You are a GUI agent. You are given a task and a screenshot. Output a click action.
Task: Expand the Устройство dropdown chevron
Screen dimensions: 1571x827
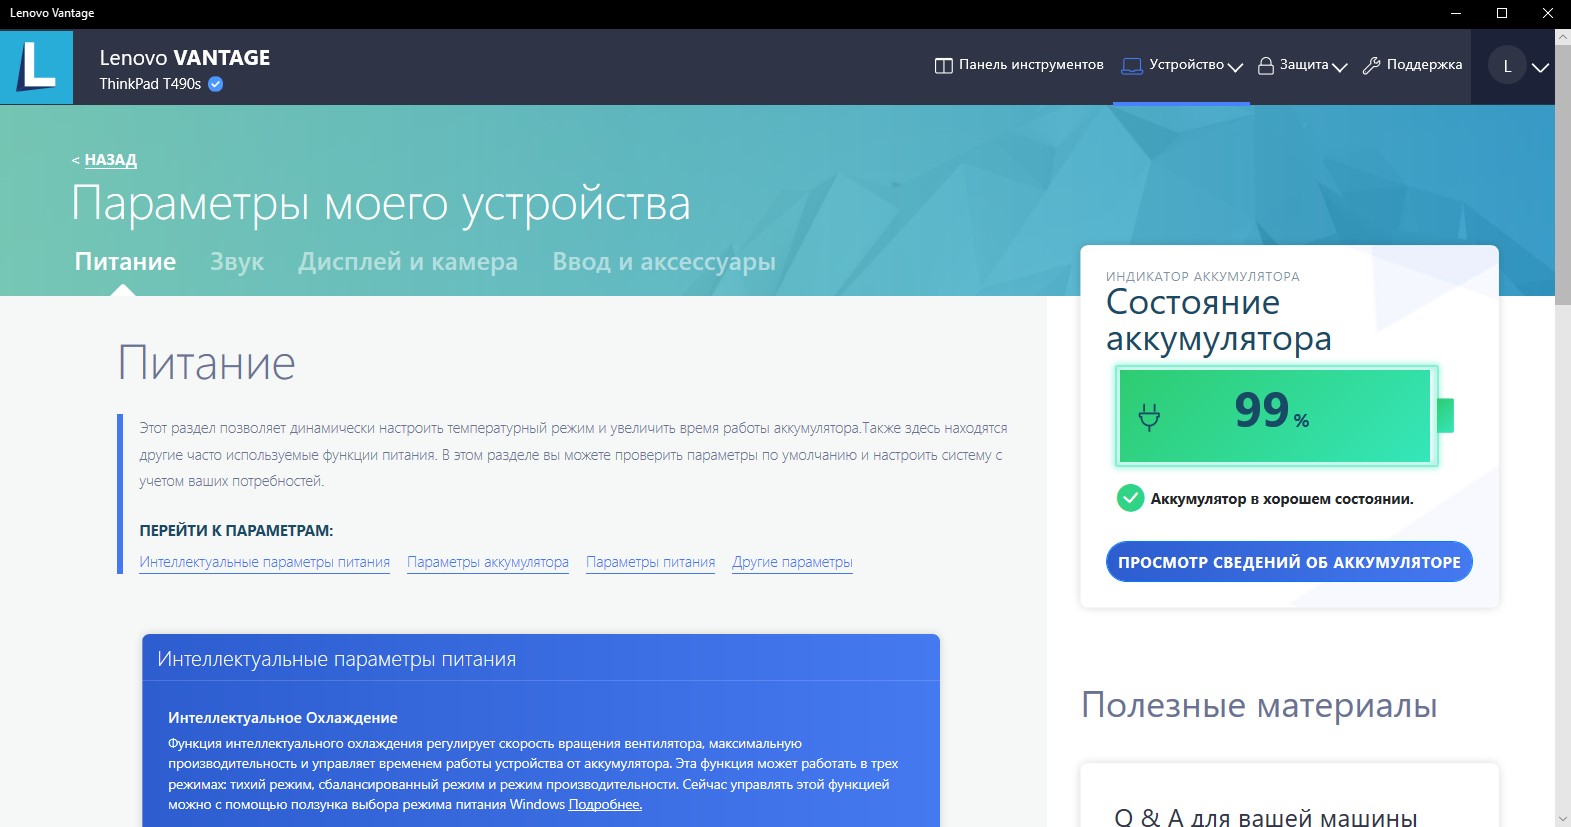1235,67
